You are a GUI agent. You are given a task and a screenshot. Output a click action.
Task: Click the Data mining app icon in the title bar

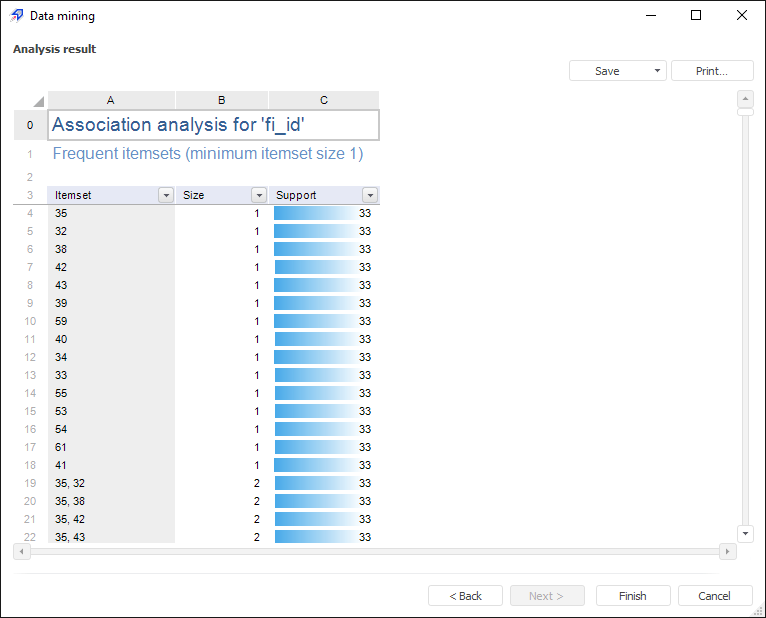point(16,16)
